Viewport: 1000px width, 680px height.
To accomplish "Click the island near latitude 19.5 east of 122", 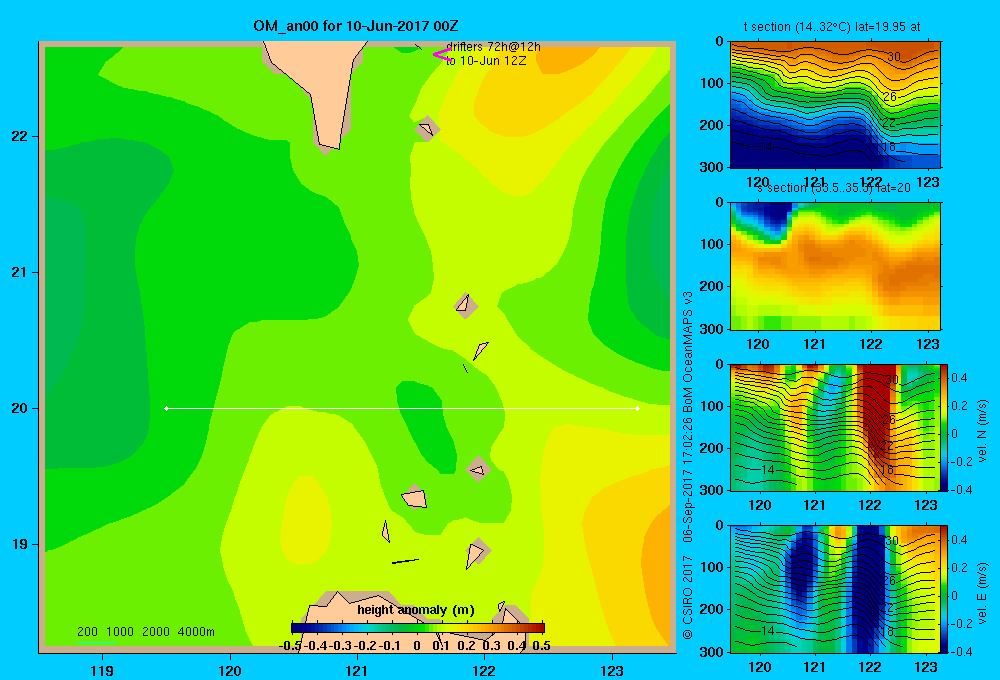I will (479, 469).
